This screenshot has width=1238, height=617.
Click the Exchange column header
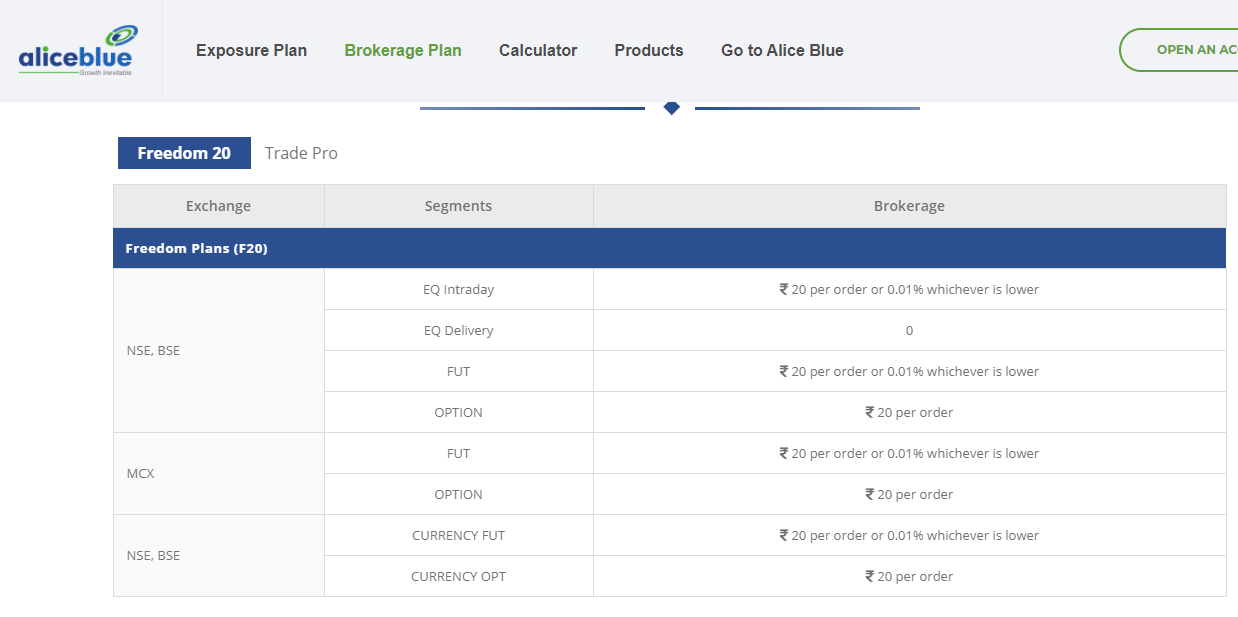218,206
